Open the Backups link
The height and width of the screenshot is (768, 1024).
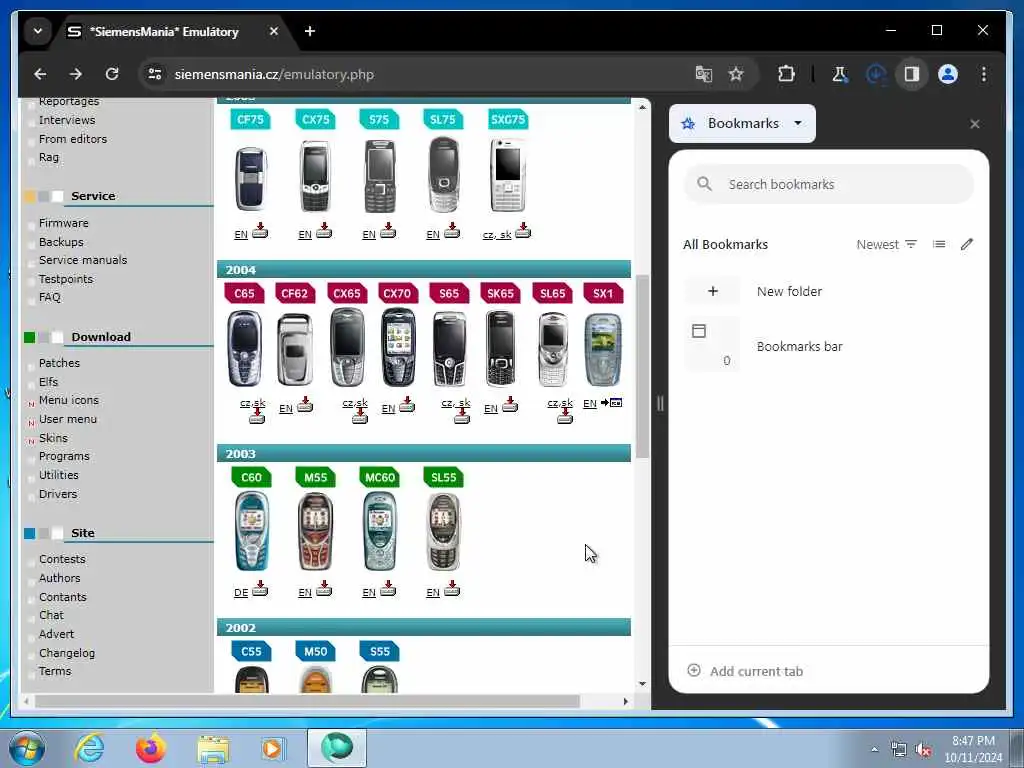(61, 242)
